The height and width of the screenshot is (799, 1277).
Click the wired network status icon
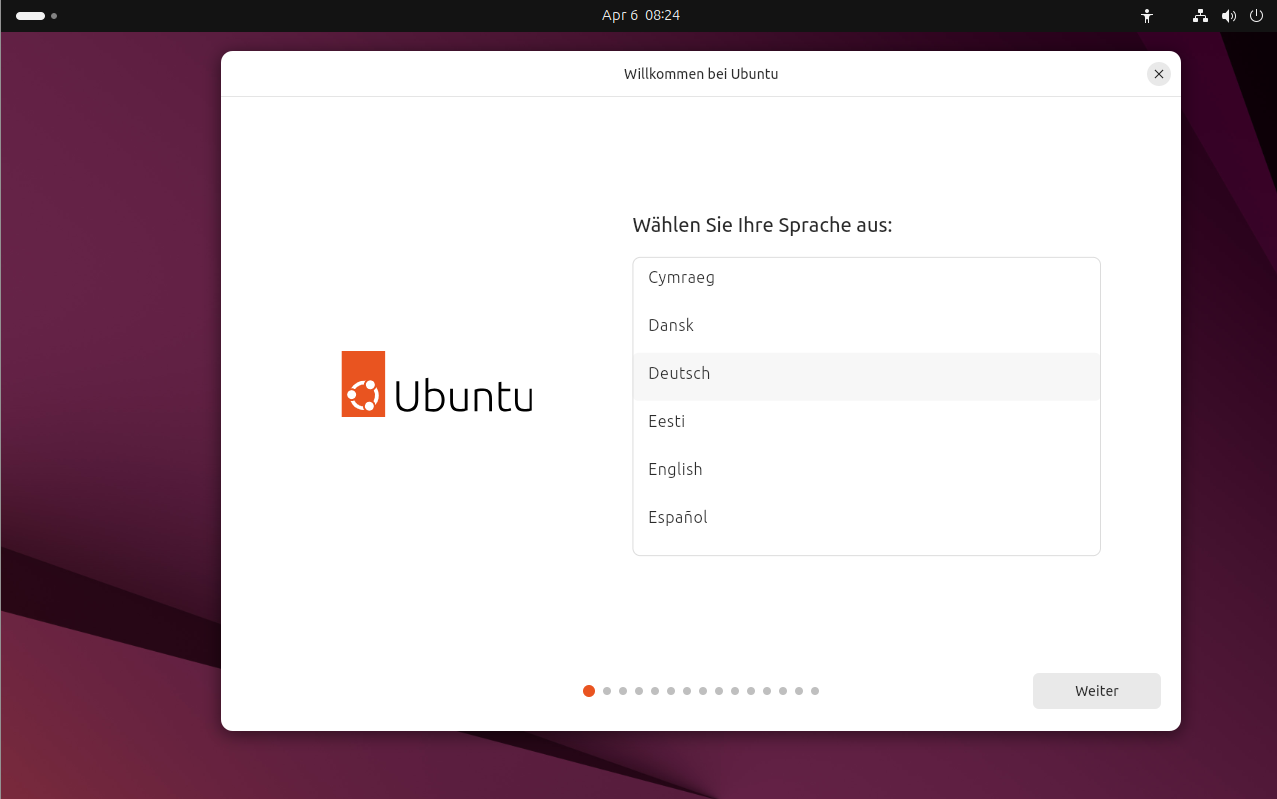1200,16
